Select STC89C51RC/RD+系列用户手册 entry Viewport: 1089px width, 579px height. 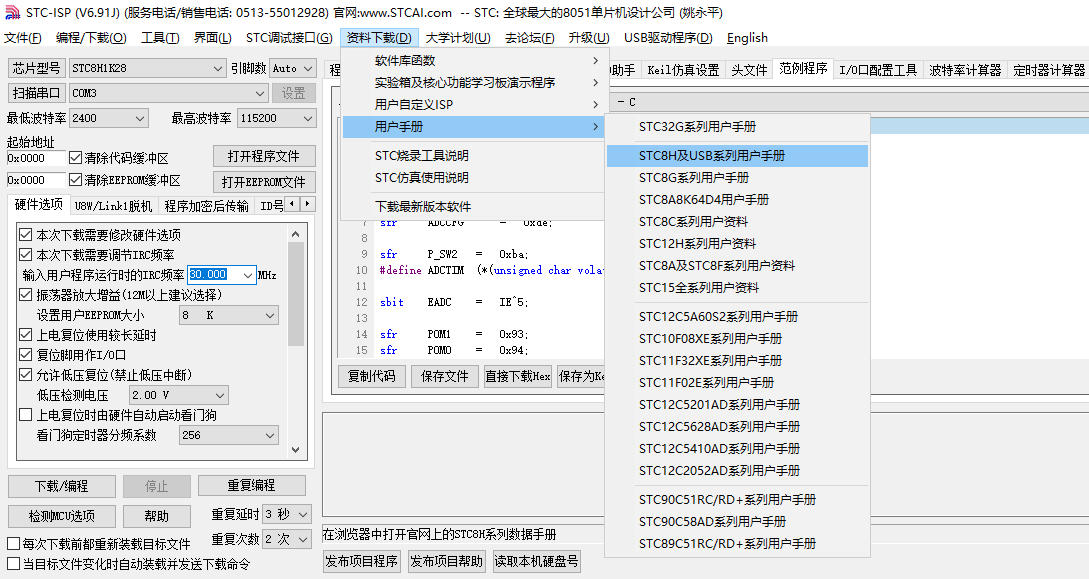737,544
